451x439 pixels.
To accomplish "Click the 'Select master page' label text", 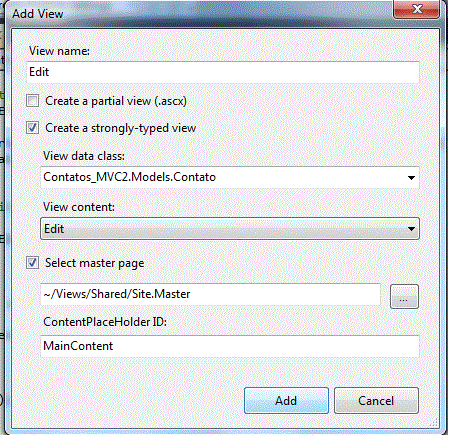I will 95,263.
